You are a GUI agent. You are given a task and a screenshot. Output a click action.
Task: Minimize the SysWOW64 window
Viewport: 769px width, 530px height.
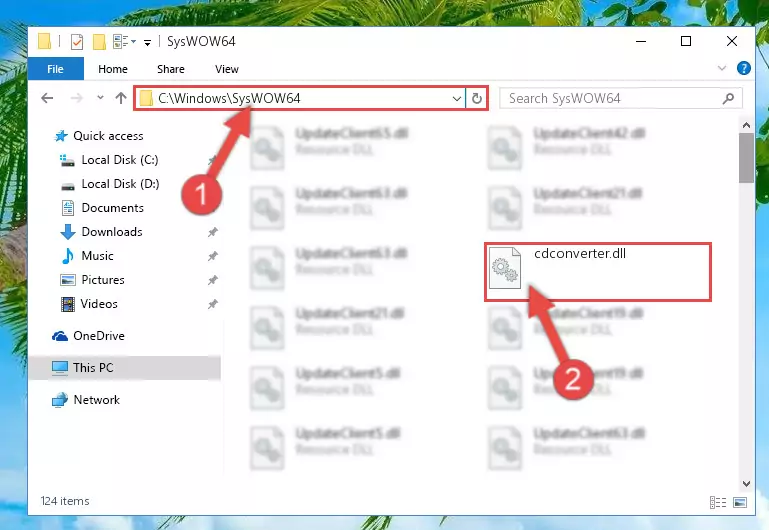pos(641,41)
